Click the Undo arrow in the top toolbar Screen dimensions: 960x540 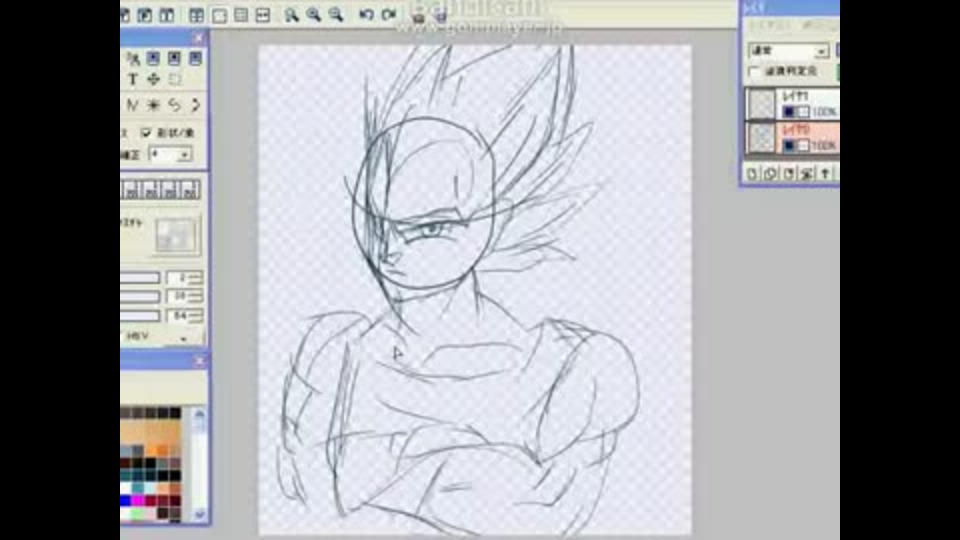366,15
